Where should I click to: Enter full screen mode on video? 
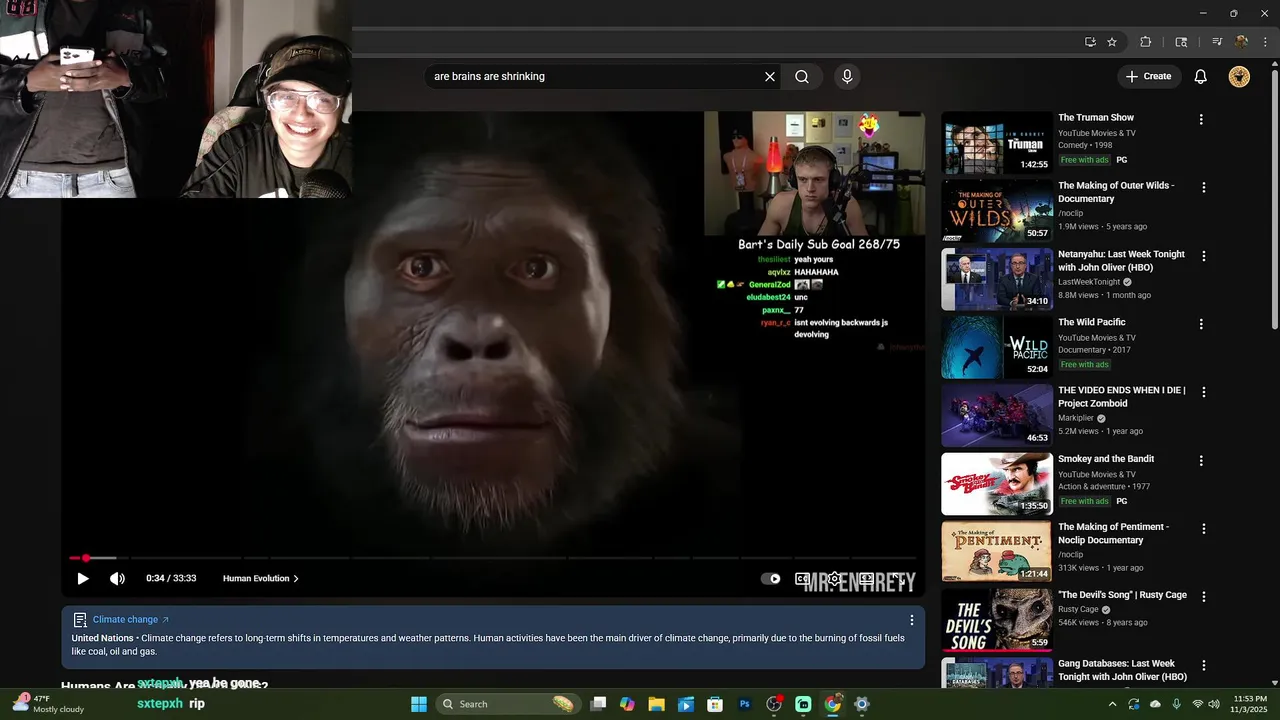(899, 578)
